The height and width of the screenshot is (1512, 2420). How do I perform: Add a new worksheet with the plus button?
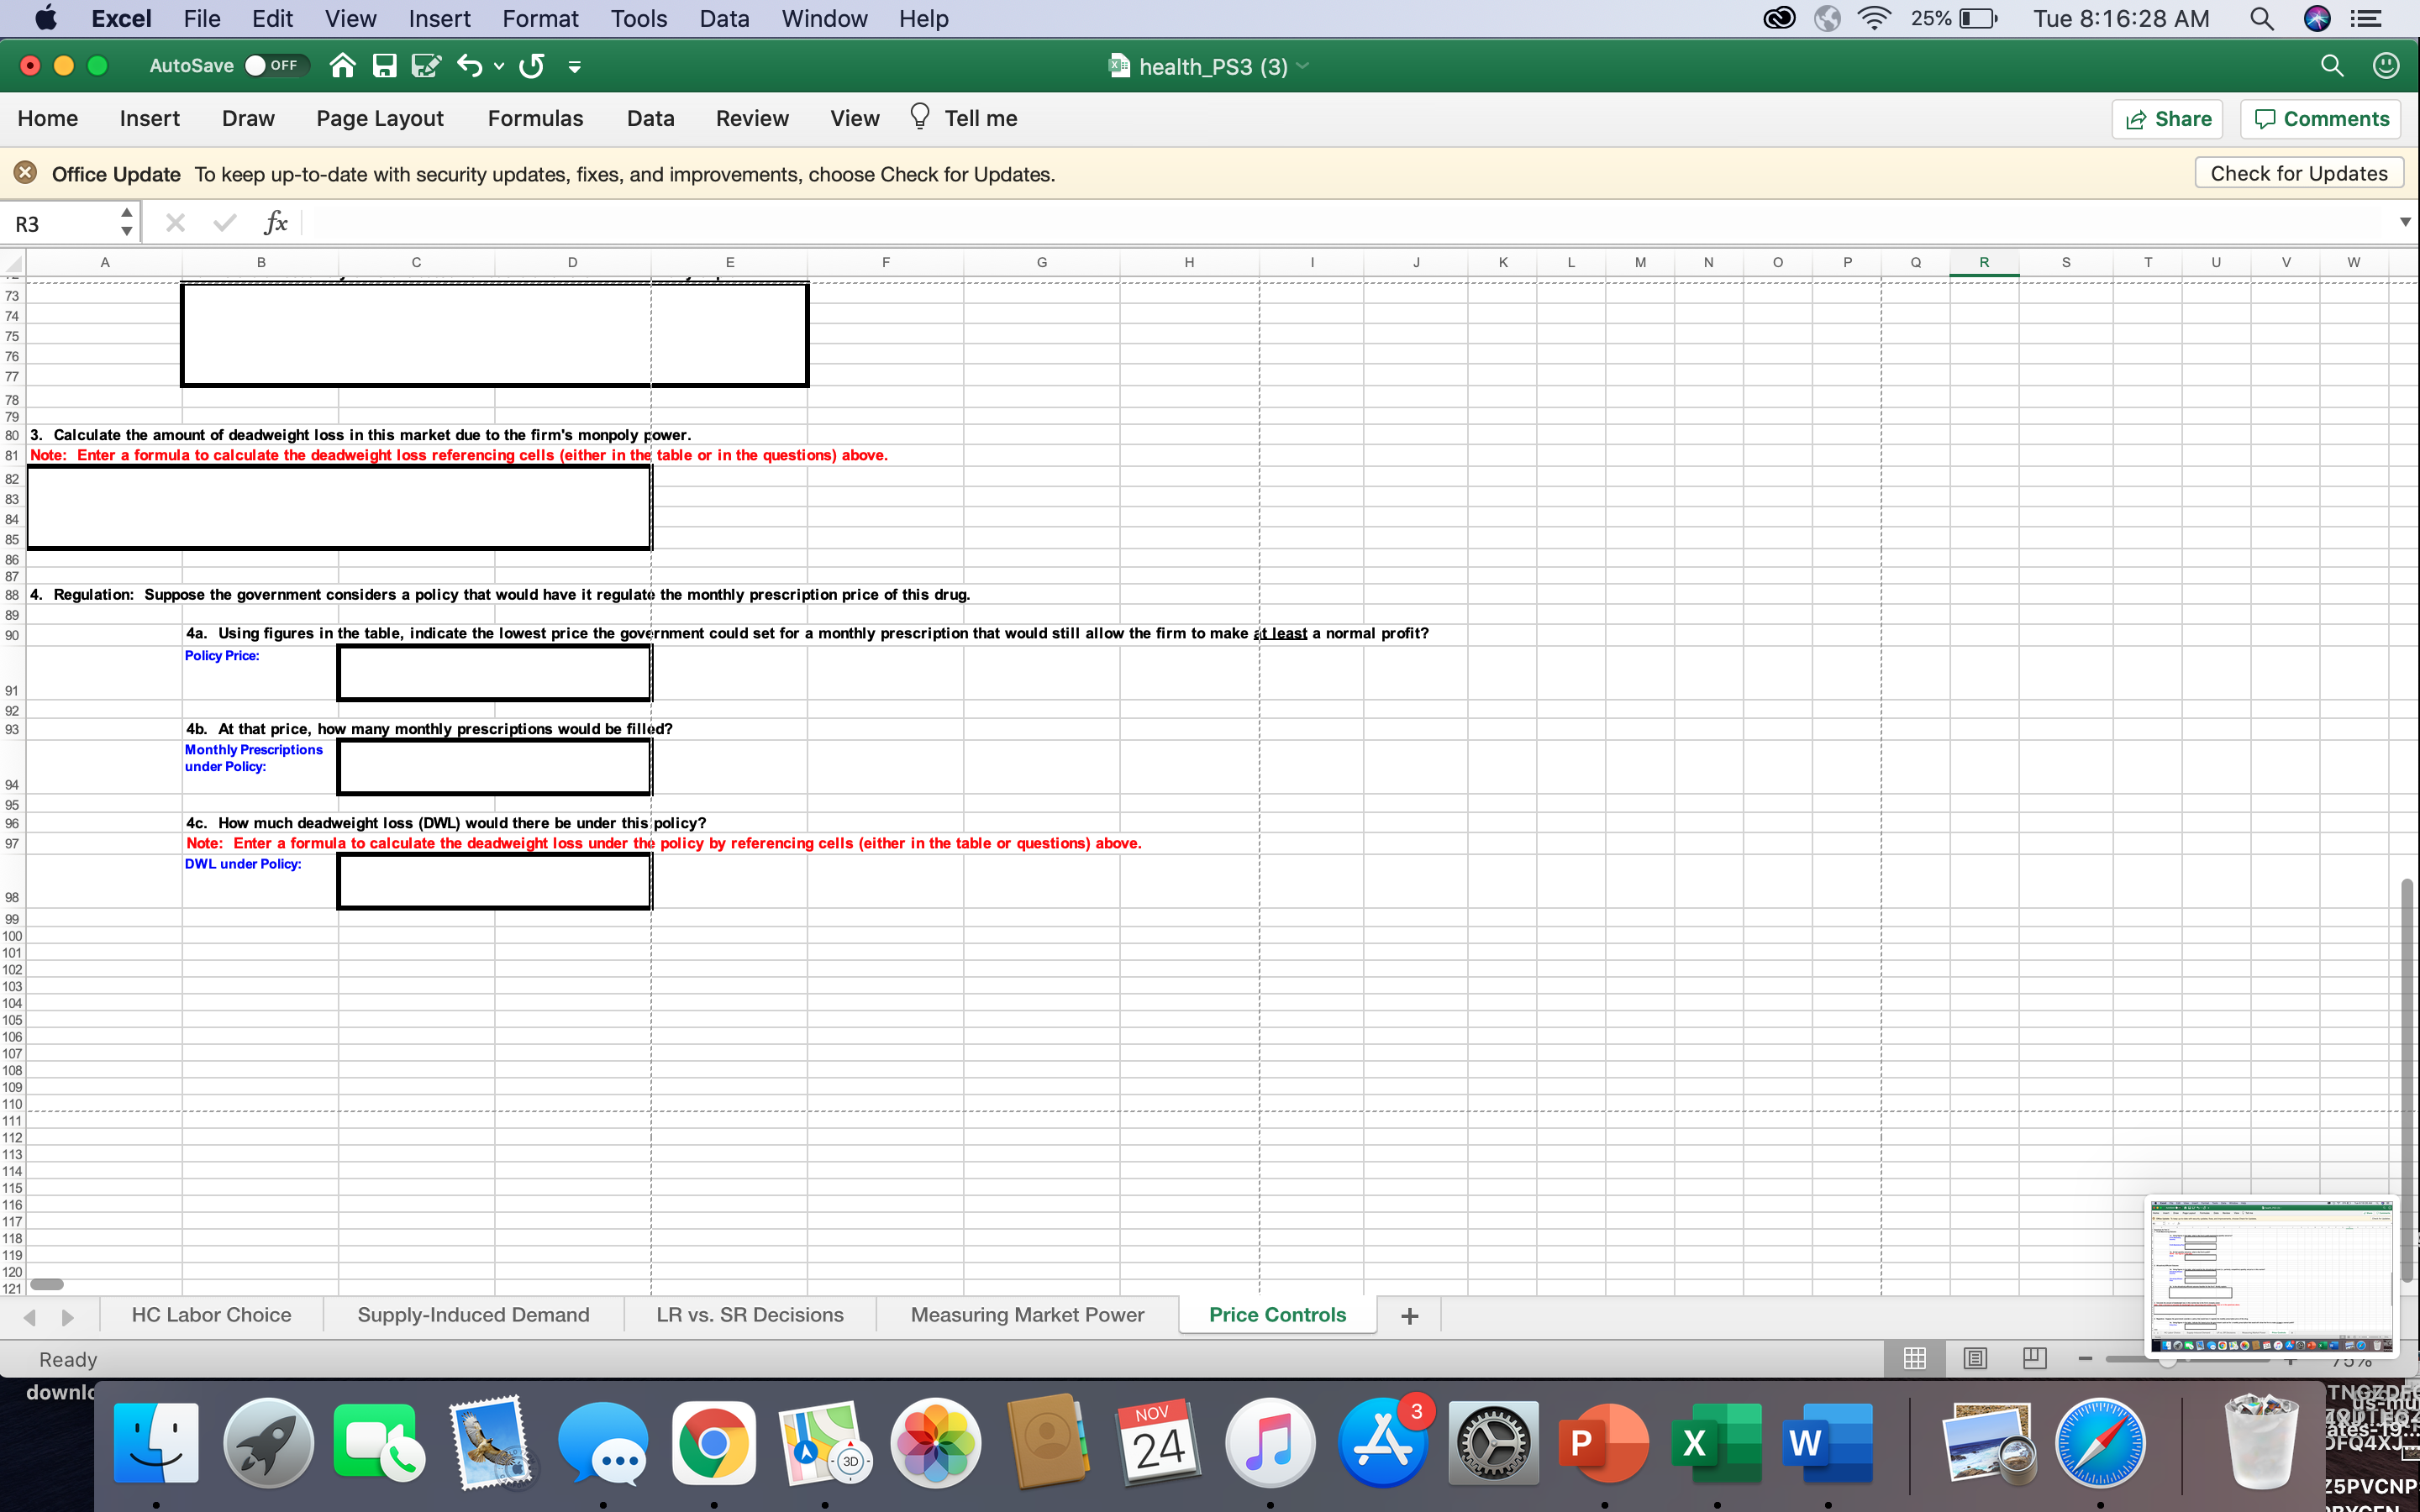[x=1408, y=1315]
